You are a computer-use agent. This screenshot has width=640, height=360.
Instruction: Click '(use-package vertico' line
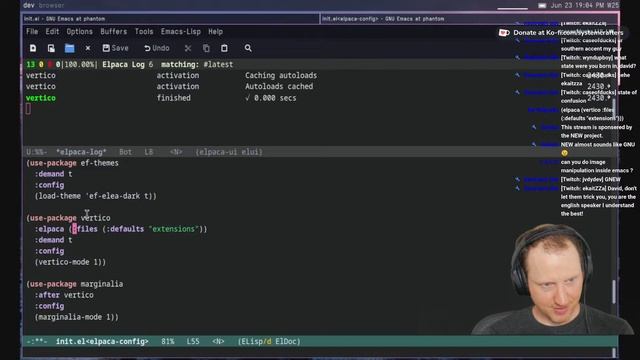[68, 218]
